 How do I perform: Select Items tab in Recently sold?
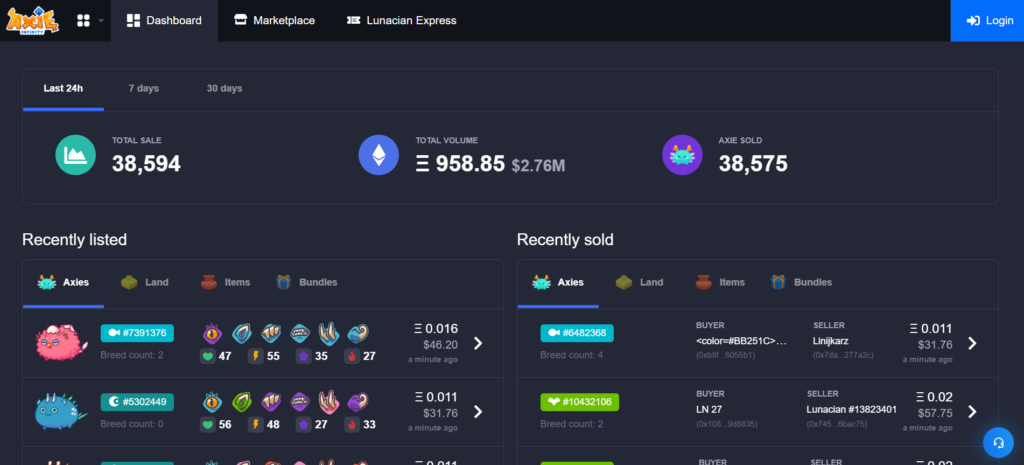(720, 283)
